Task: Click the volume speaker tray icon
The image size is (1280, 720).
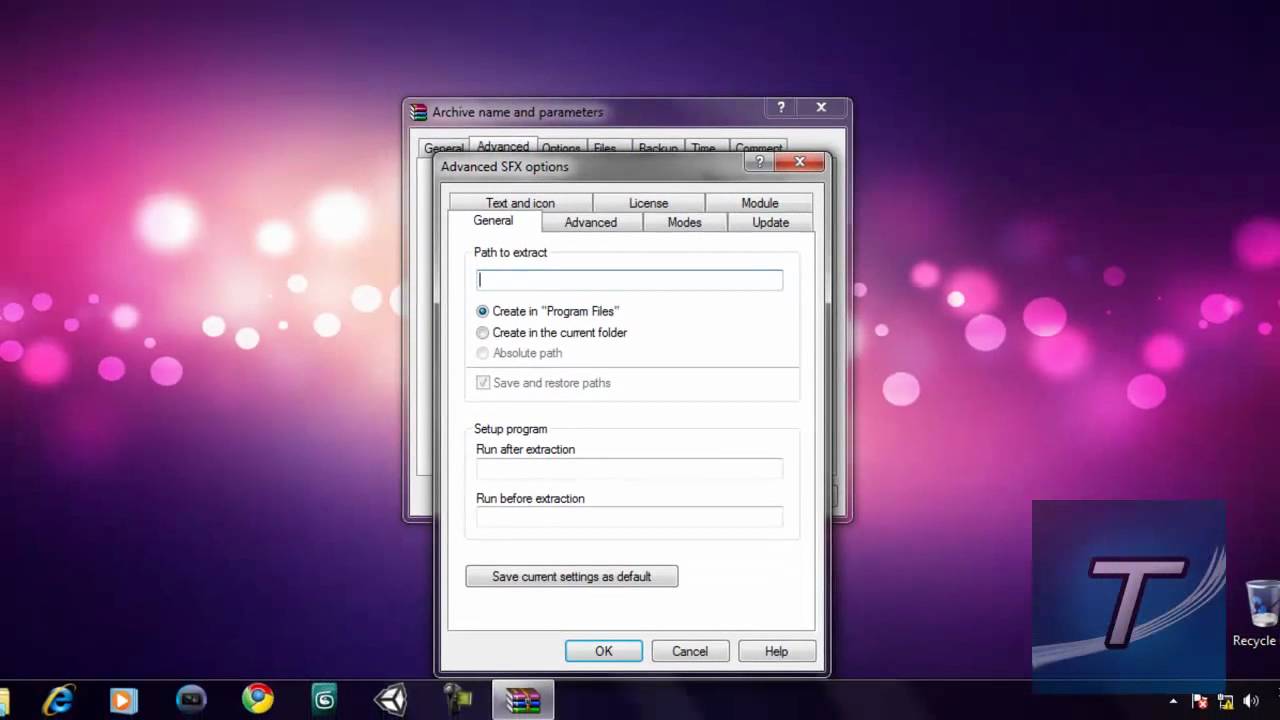Action: point(1250,701)
